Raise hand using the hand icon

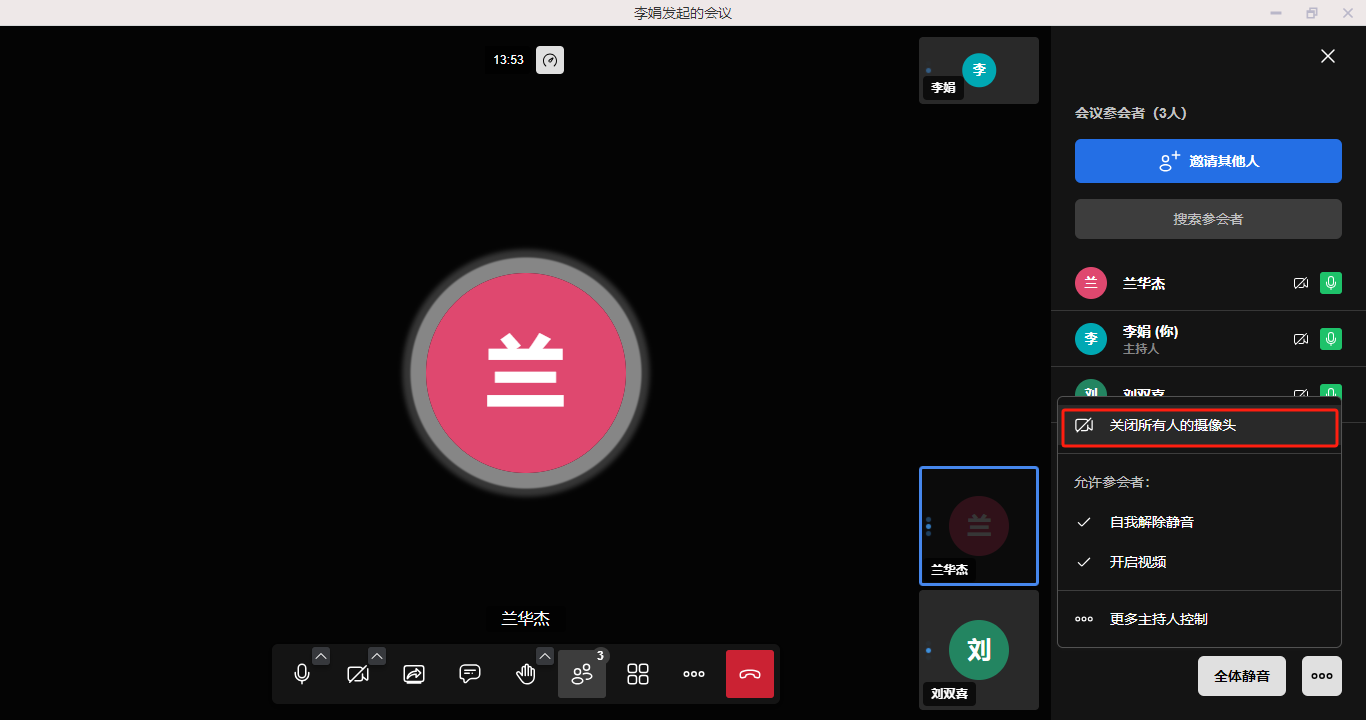(x=526, y=674)
